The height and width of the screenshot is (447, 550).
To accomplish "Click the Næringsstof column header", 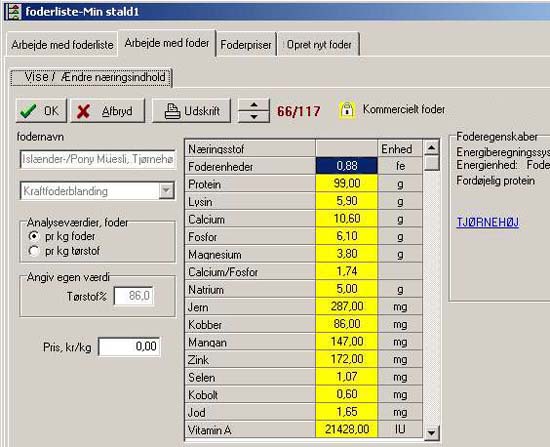I will 250,148.
